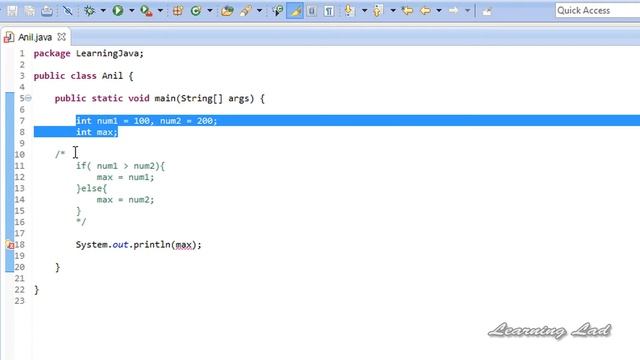This screenshot has height=360, width=640.
Task: Collapse the main method fold marker
Action: click(x=28, y=98)
